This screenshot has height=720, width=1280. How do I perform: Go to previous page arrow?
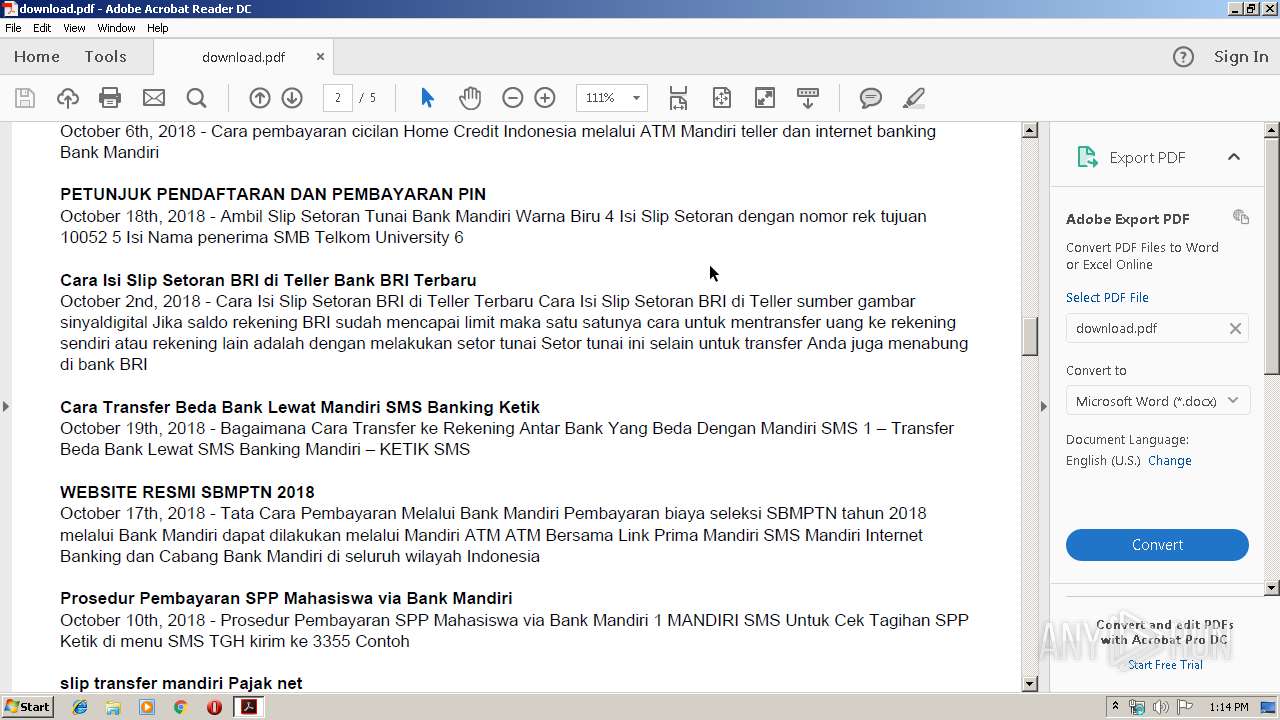[x=260, y=98]
